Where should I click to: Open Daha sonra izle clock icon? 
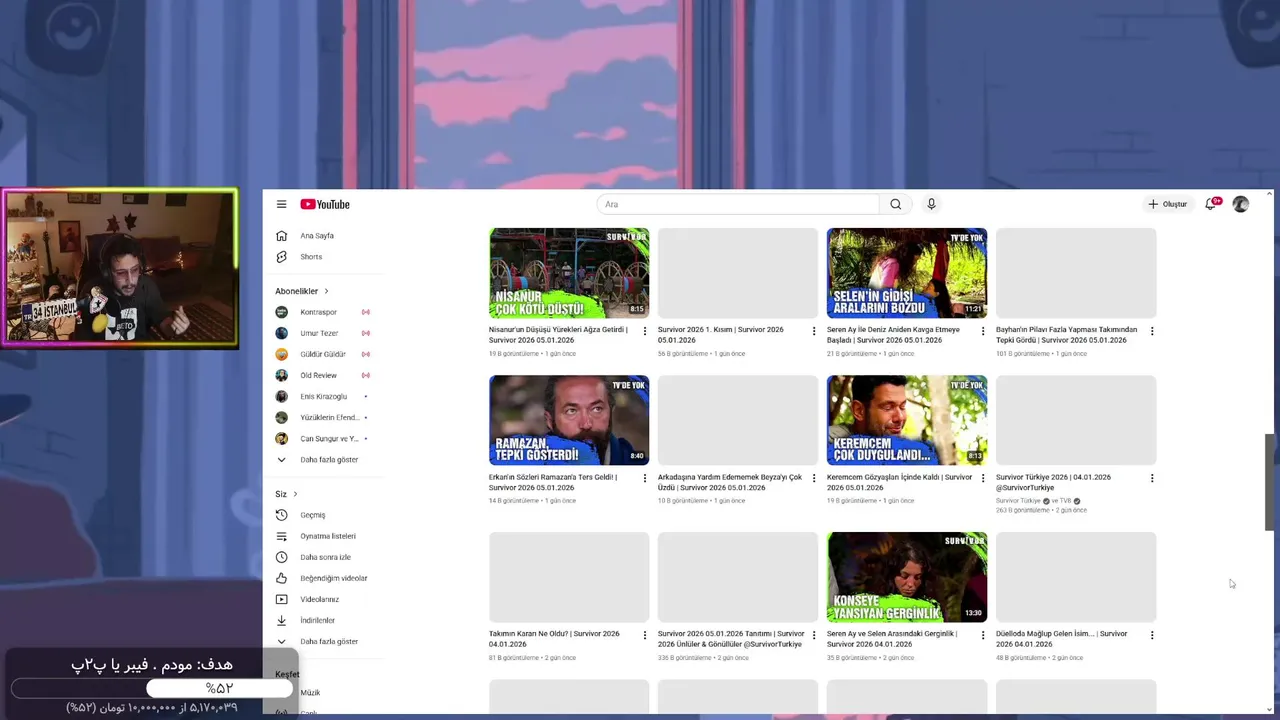(281, 557)
